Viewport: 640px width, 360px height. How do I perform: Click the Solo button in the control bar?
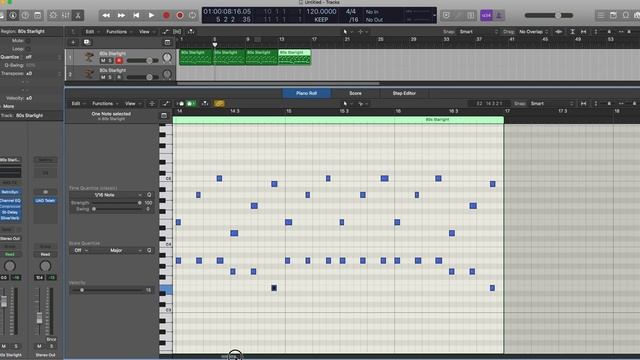471,16
